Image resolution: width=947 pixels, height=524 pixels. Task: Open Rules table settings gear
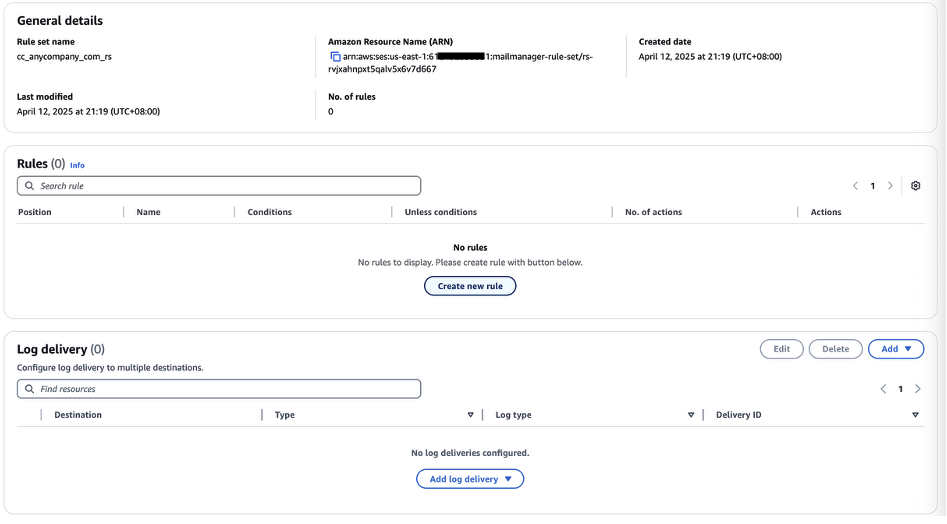[915, 186]
